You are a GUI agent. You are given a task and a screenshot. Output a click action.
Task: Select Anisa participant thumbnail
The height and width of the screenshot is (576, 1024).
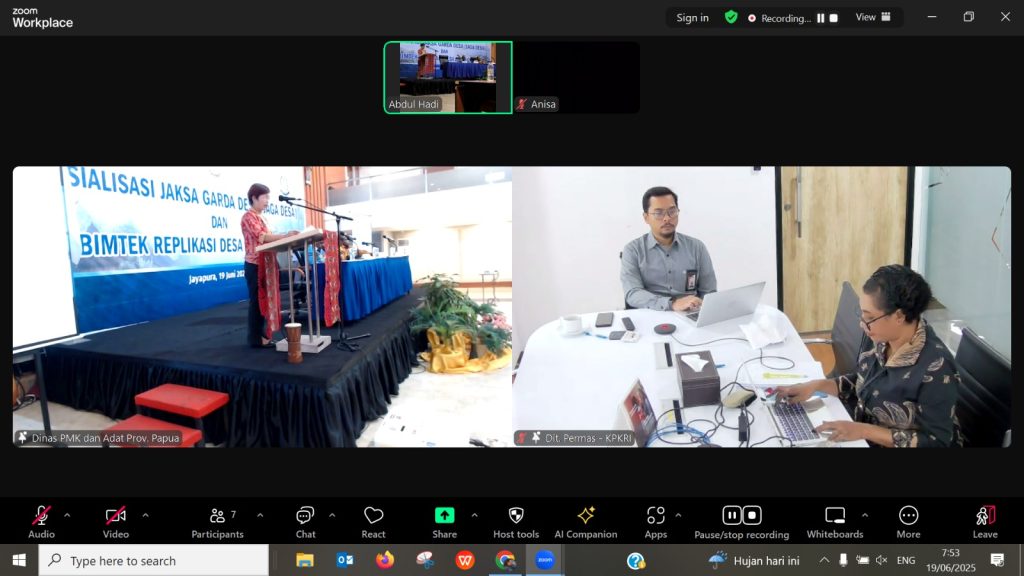[x=577, y=77]
